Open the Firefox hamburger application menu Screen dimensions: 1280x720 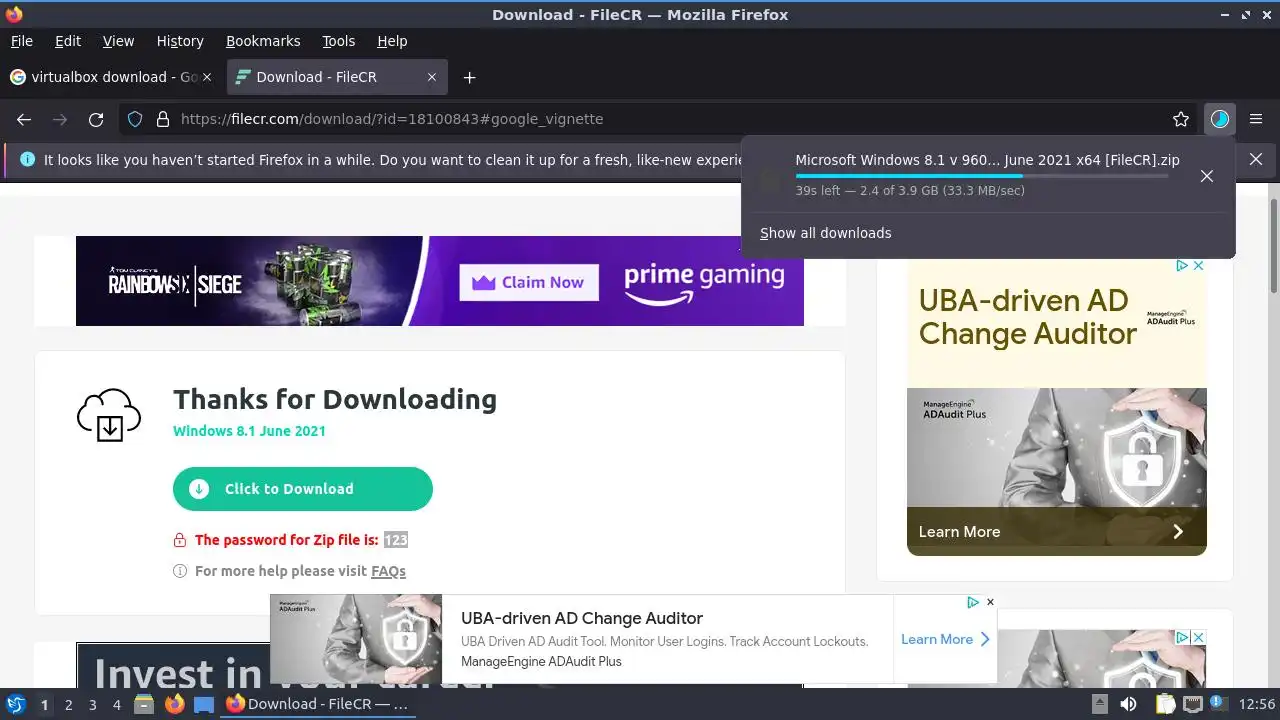point(1256,119)
